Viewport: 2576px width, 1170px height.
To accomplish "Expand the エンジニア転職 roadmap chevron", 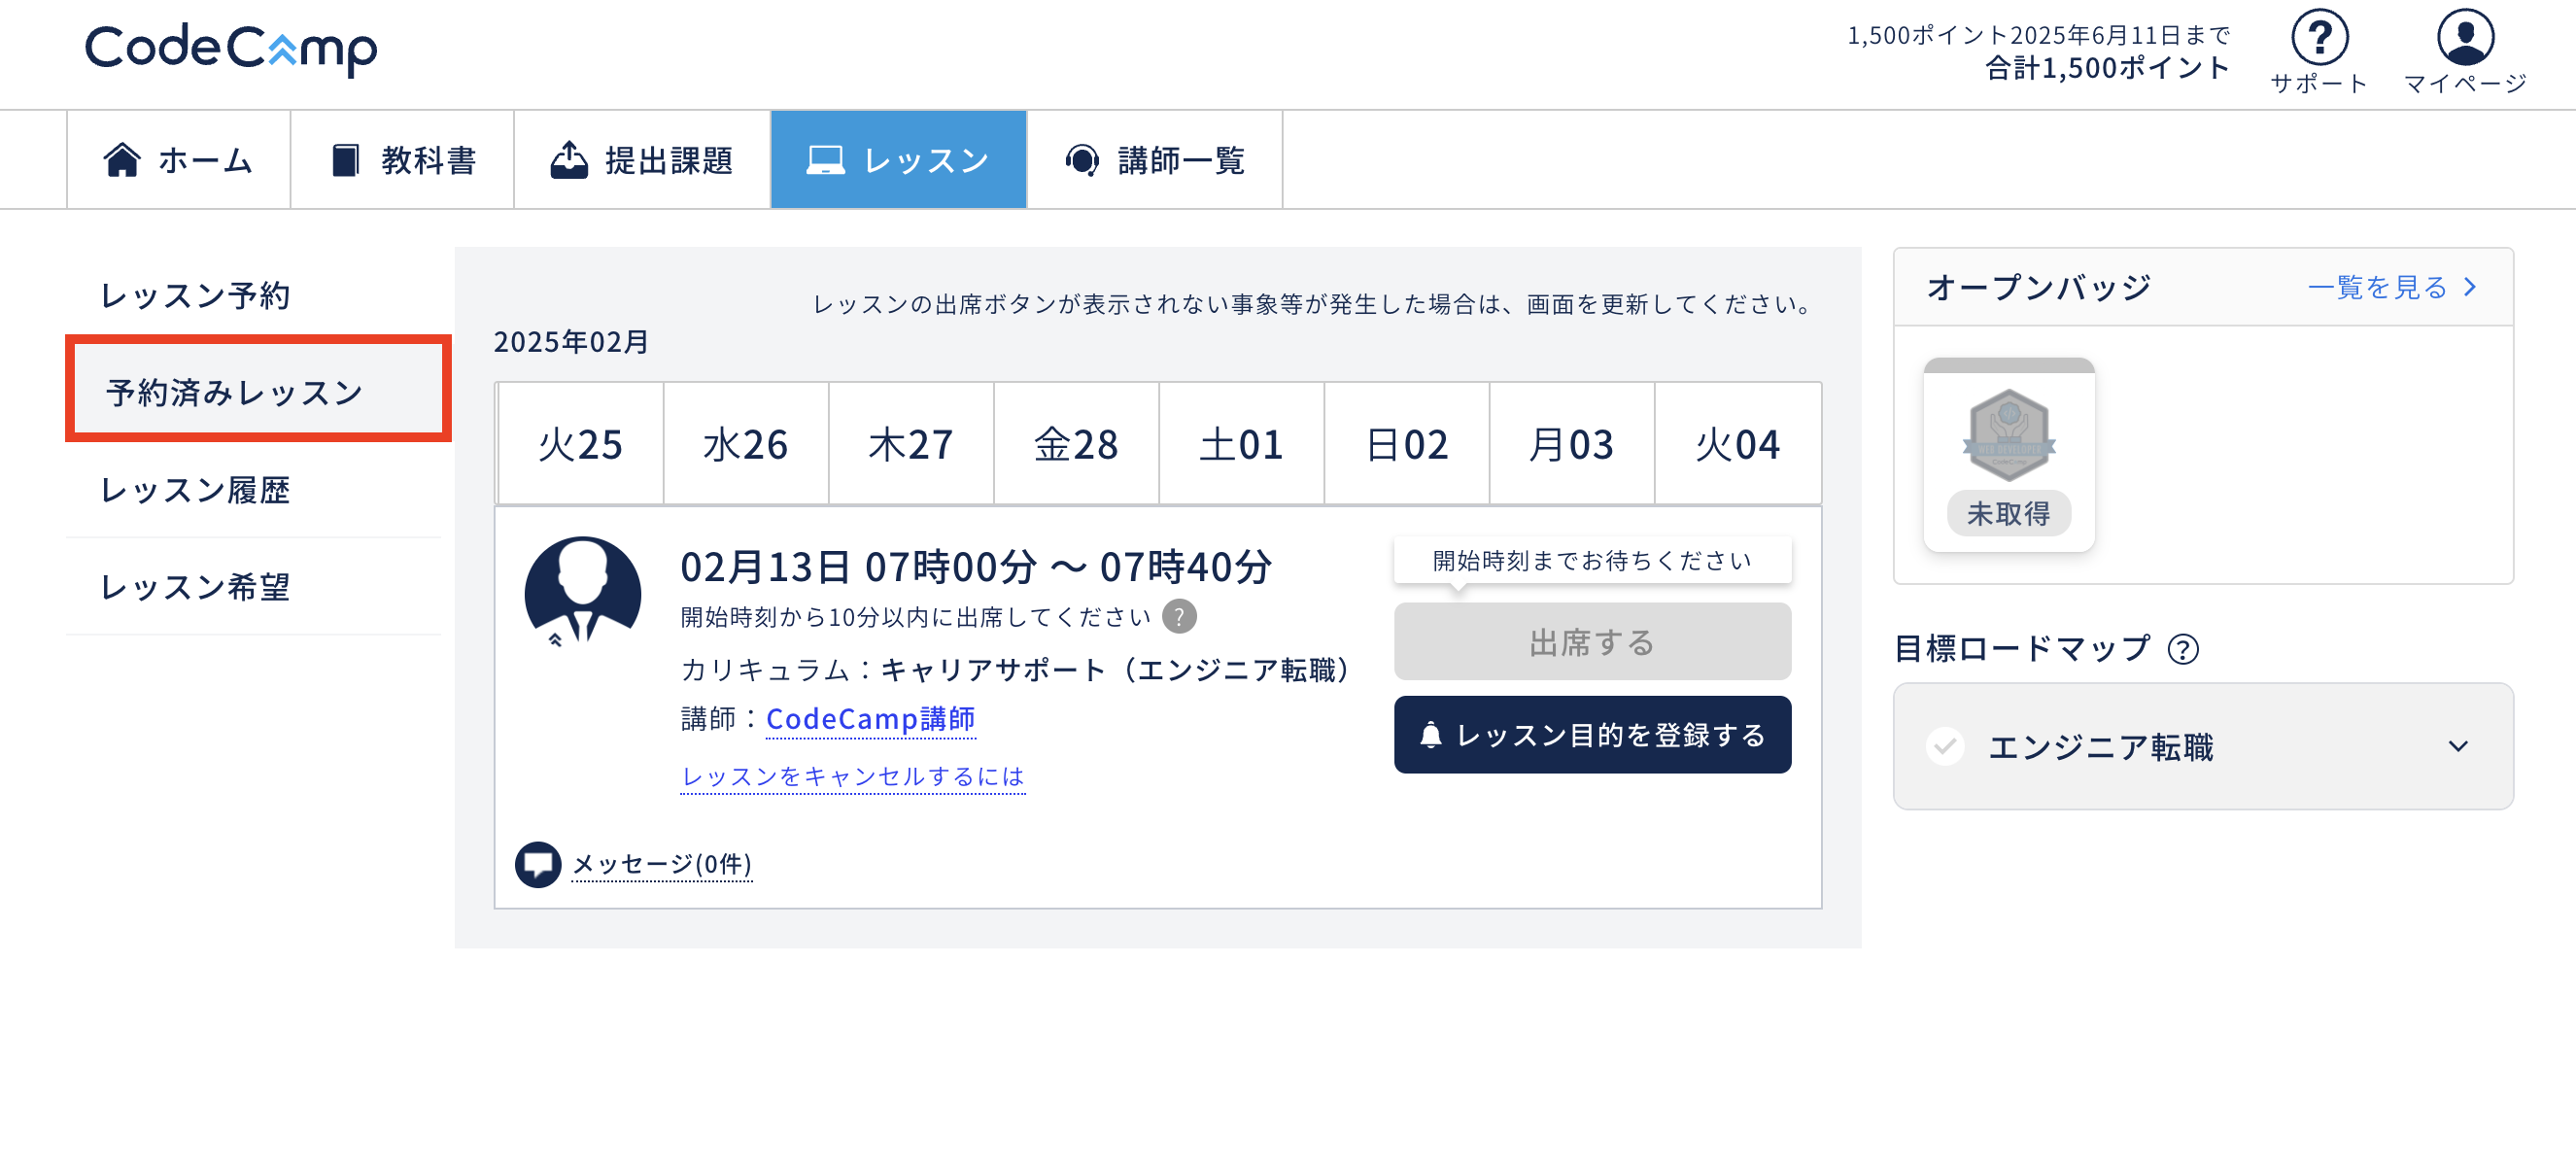I will pyautogui.click(x=2457, y=746).
